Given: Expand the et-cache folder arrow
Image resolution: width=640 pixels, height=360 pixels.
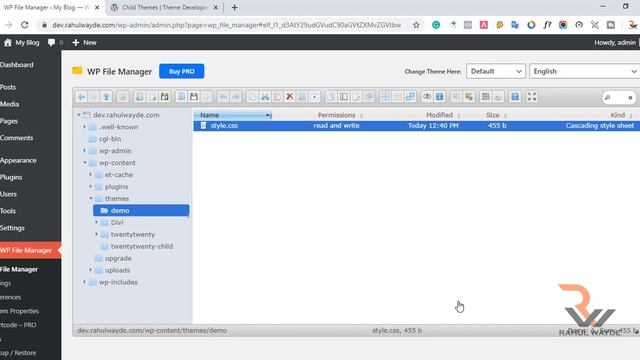Looking at the screenshot, I should point(91,174).
